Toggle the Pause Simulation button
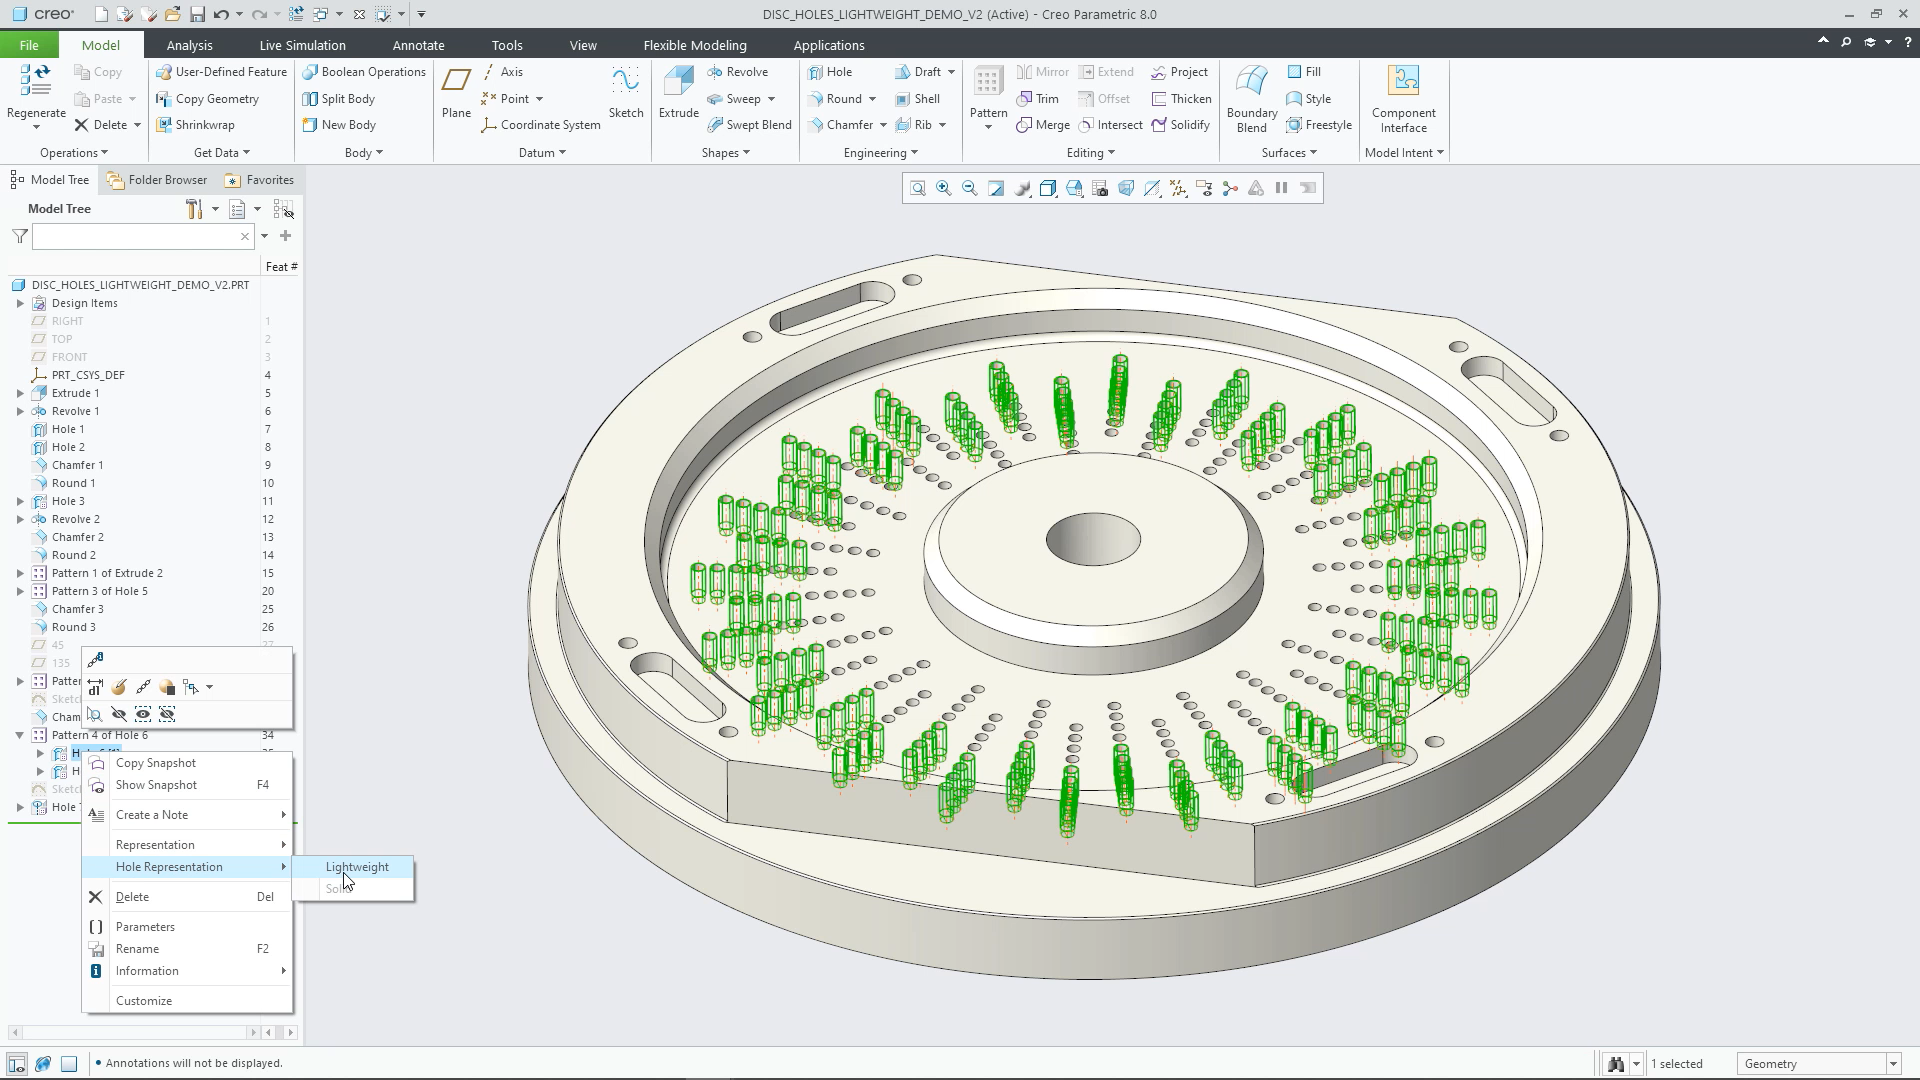1920x1080 pixels. tap(1282, 188)
